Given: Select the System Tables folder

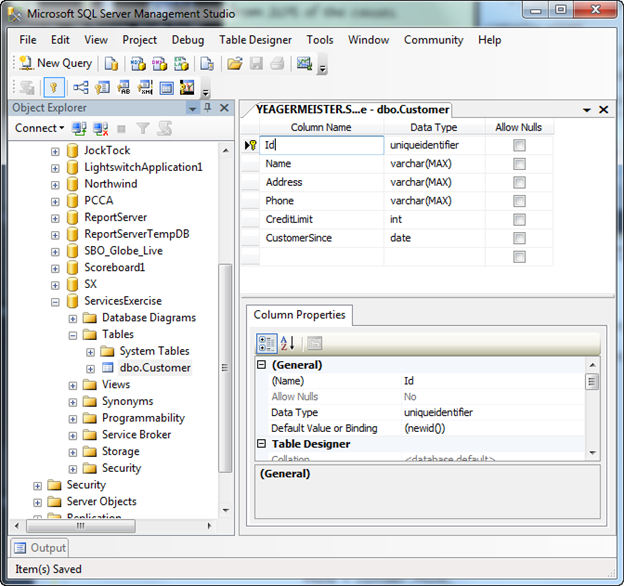Looking at the screenshot, I should click(154, 351).
